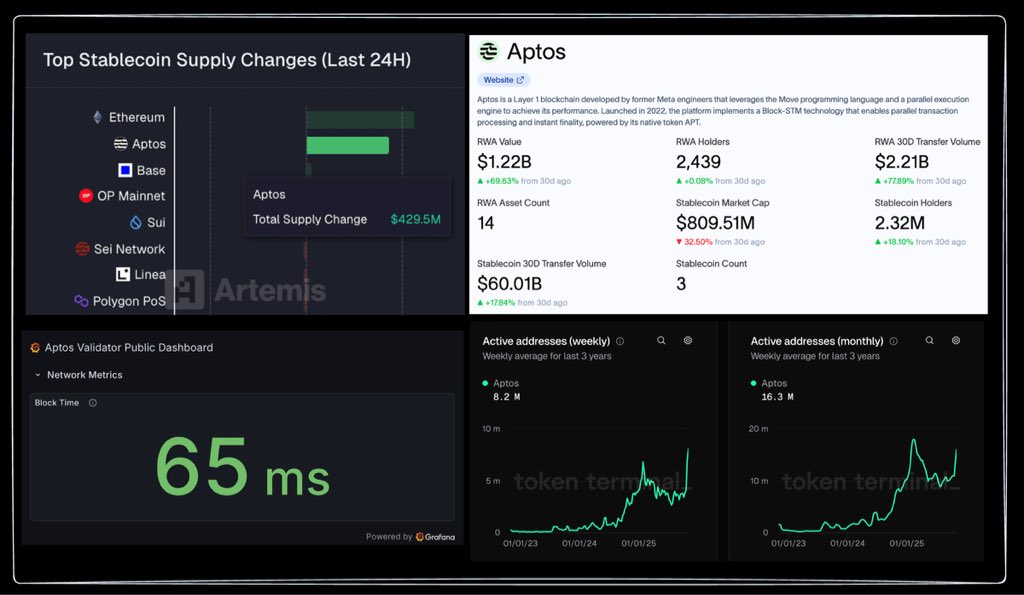Click the dark green Ethereum supply bar

click(x=360, y=120)
